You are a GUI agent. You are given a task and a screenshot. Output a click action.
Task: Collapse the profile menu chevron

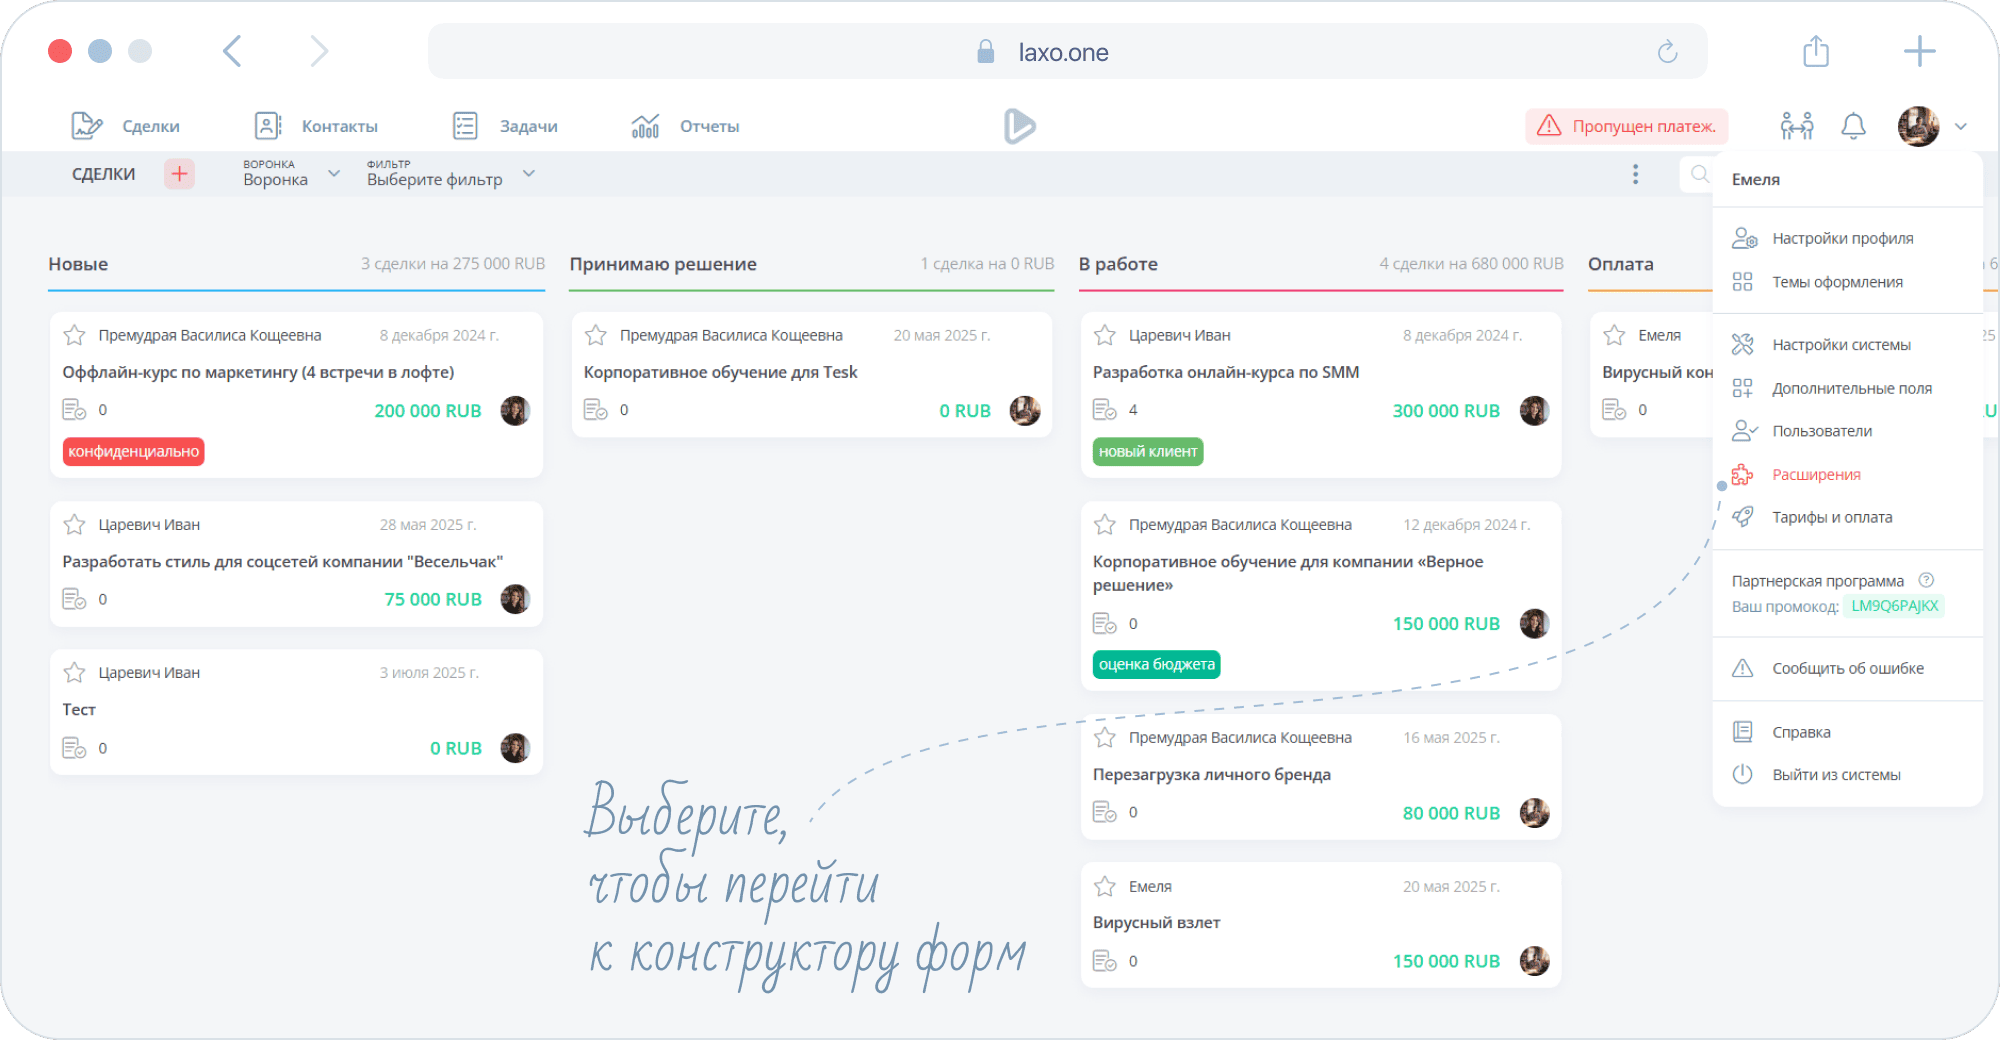pyautogui.click(x=1961, y=126)
